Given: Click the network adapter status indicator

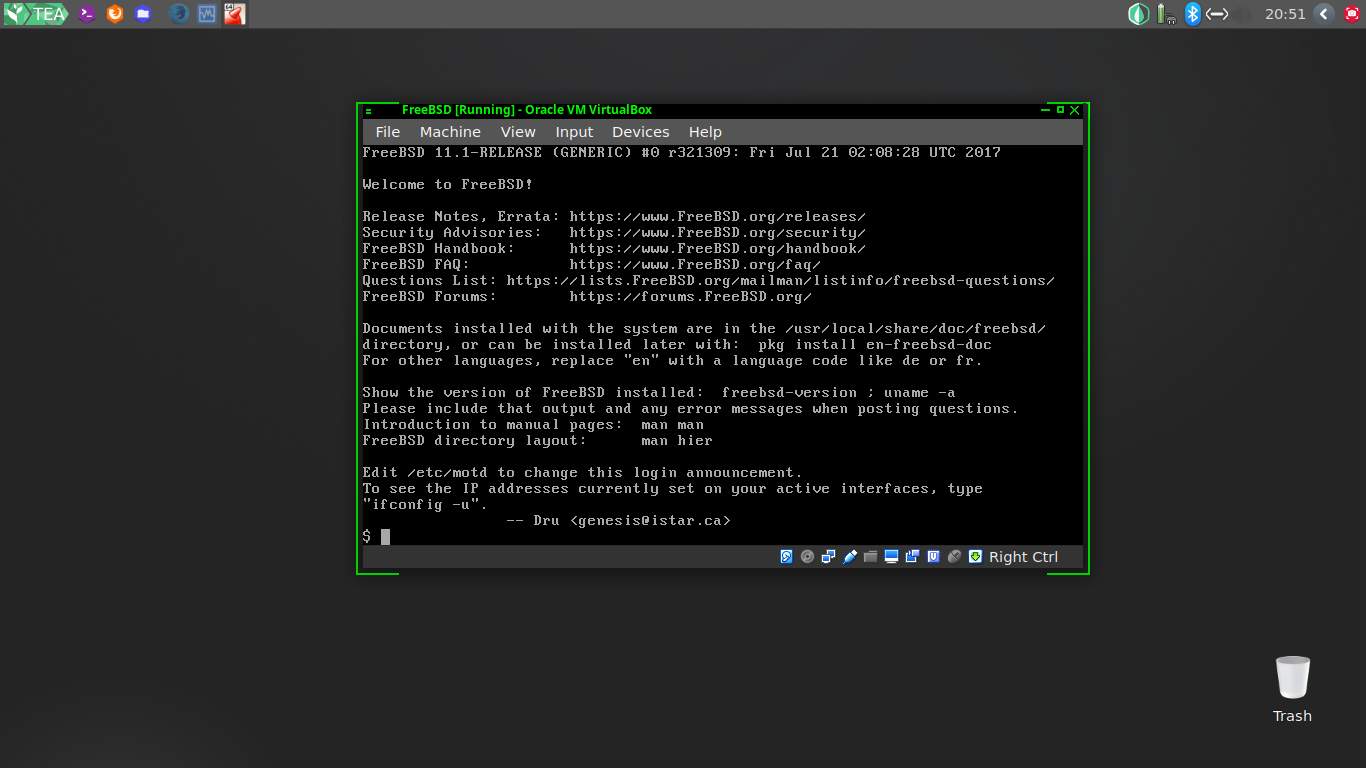Looking at the screenshot, I should [829, 557].
